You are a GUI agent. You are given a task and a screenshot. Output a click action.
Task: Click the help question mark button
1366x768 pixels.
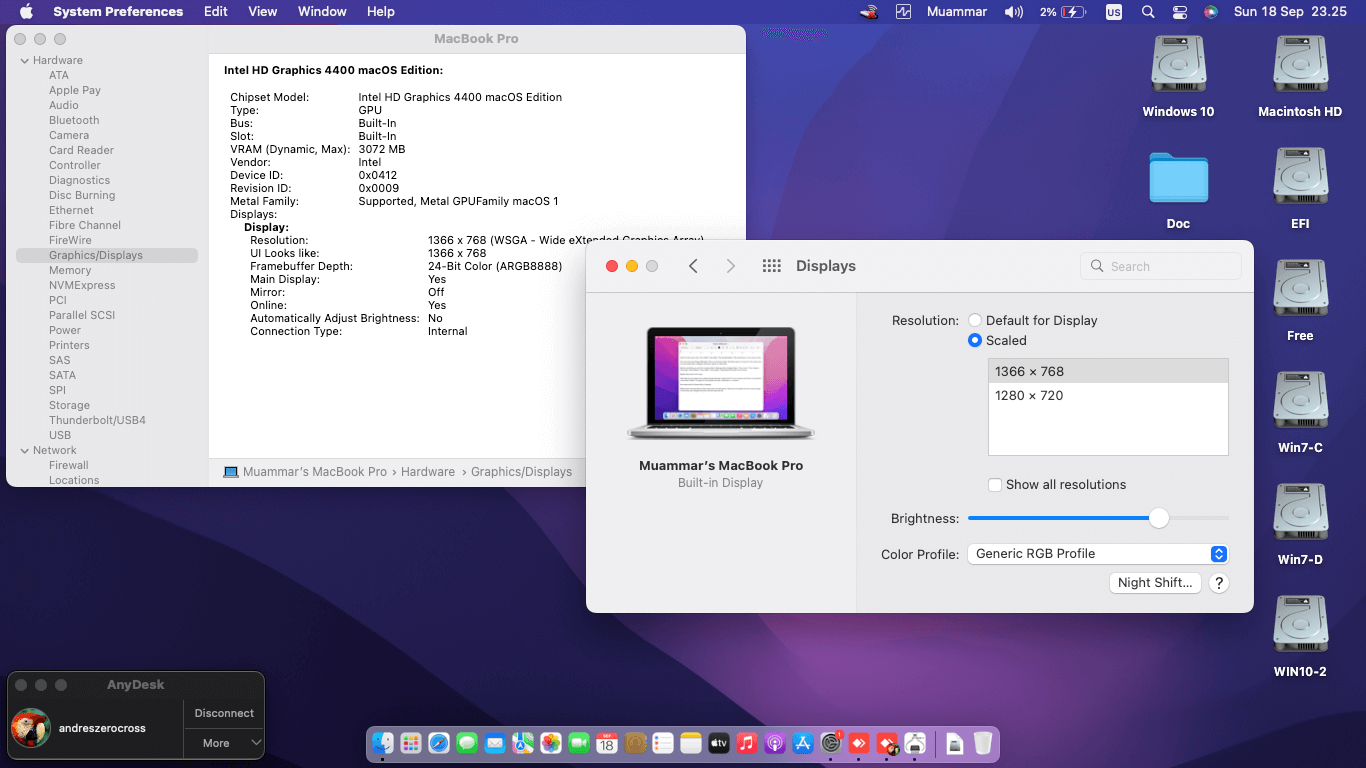pos(1218,583)
